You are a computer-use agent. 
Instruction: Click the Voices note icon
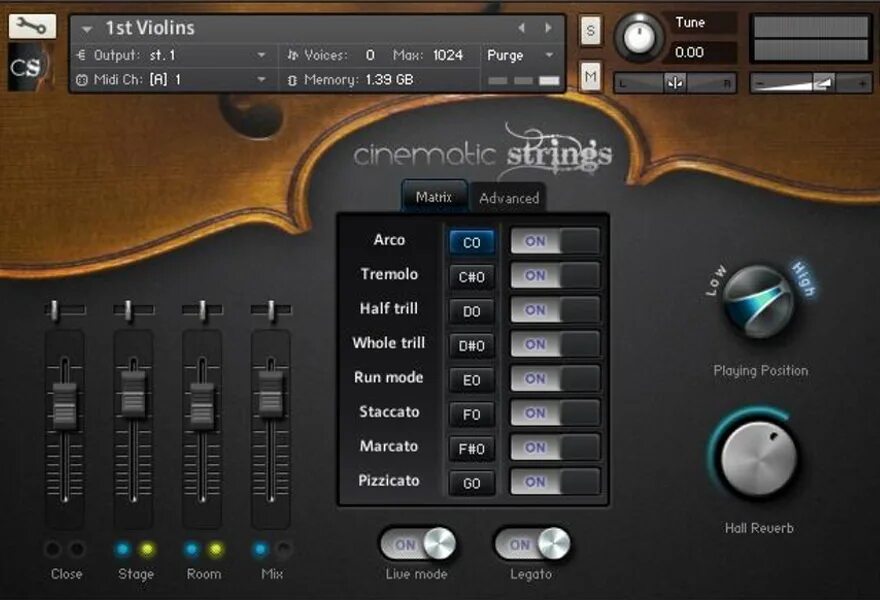292,55
